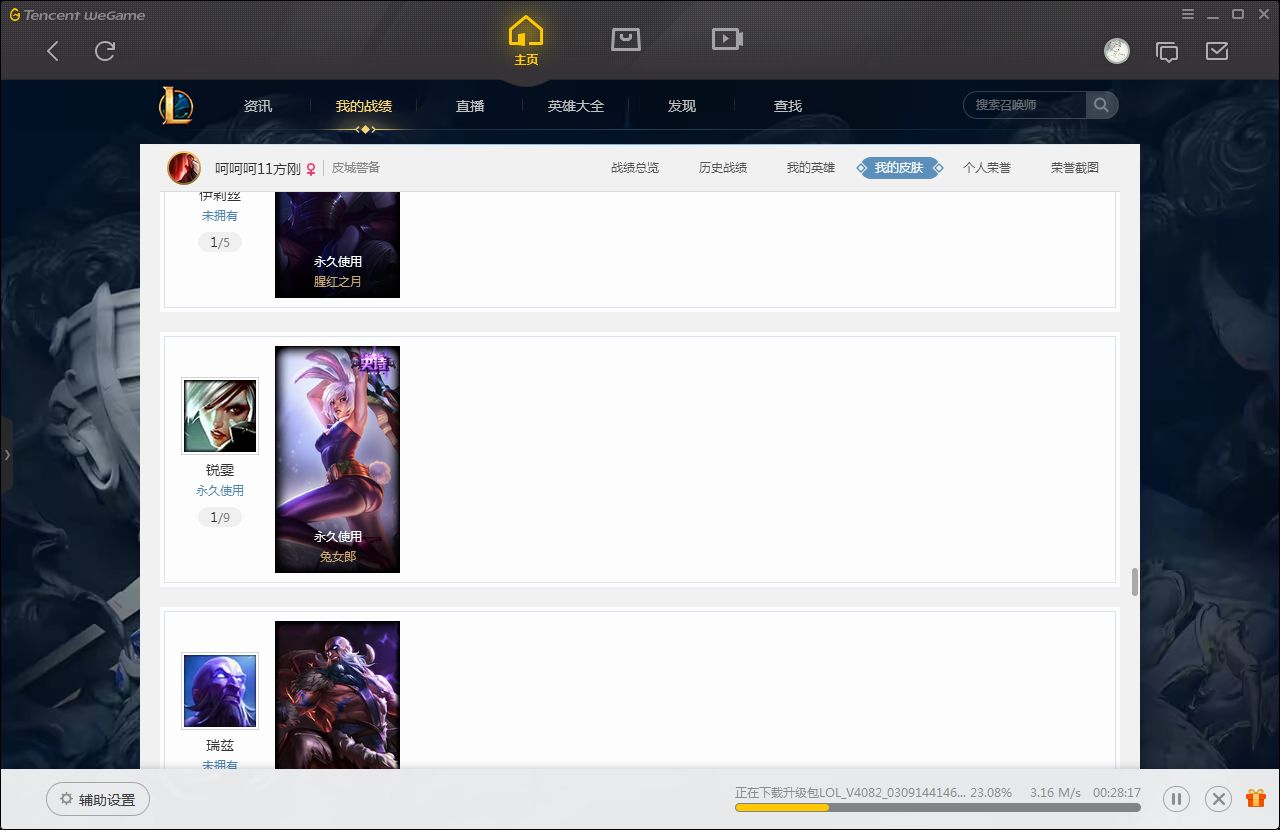Click the 锐雯 champion portrait
The image size is (1280, 830).
220,416
